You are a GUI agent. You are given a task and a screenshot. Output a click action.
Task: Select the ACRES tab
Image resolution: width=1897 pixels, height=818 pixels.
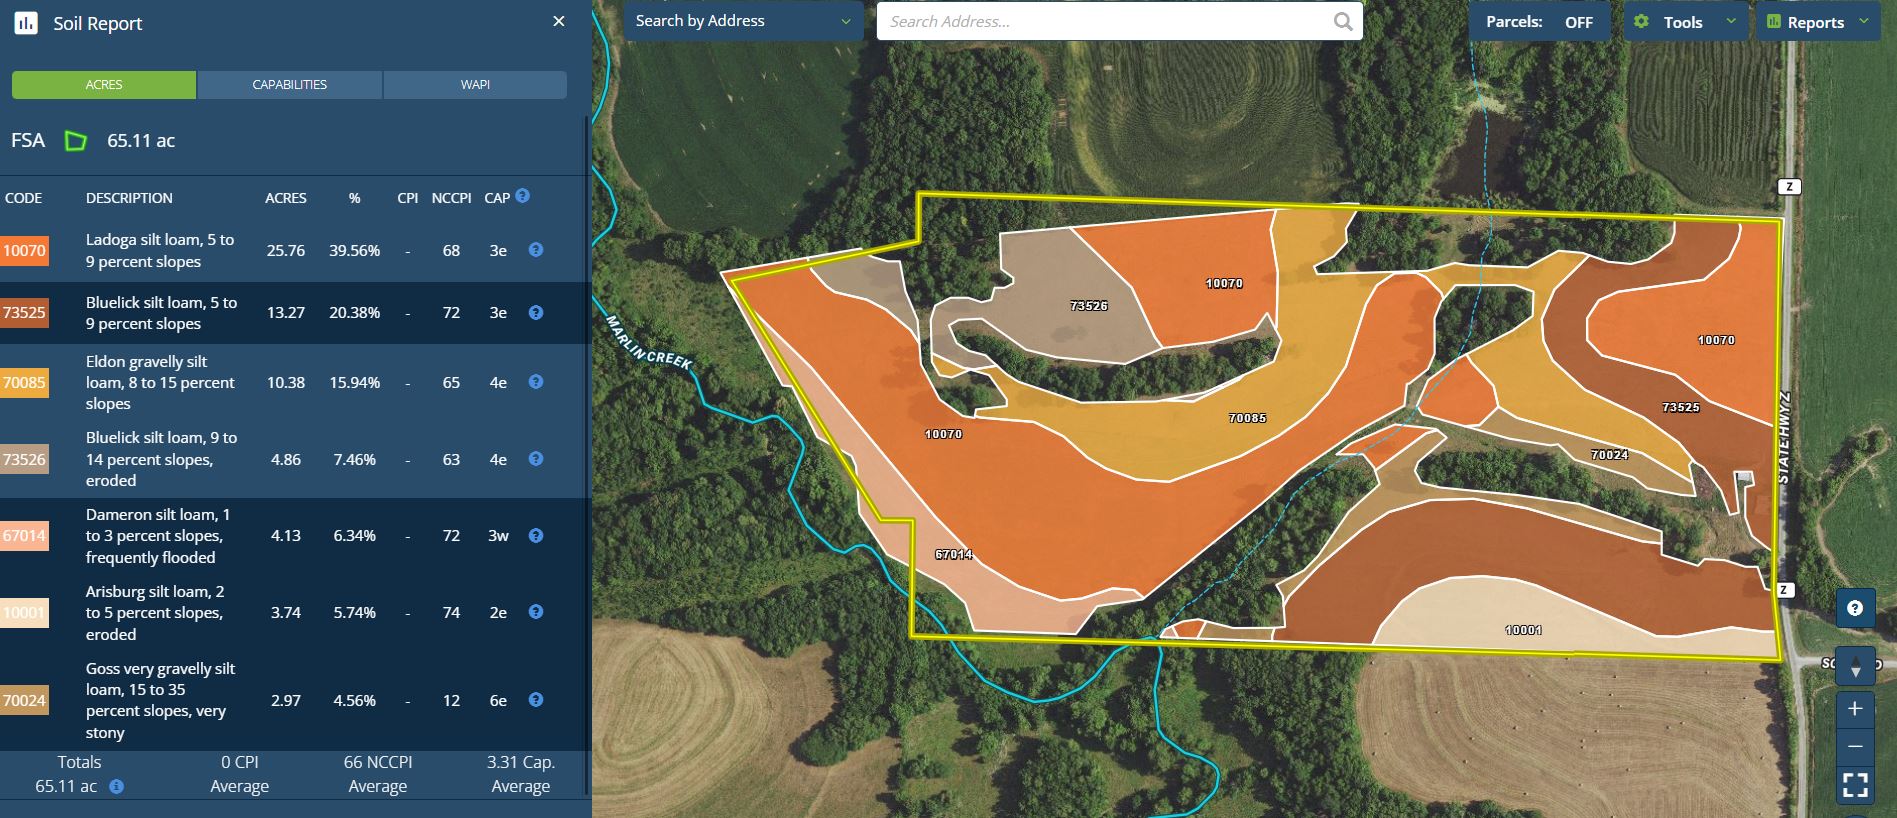point(104,85)
